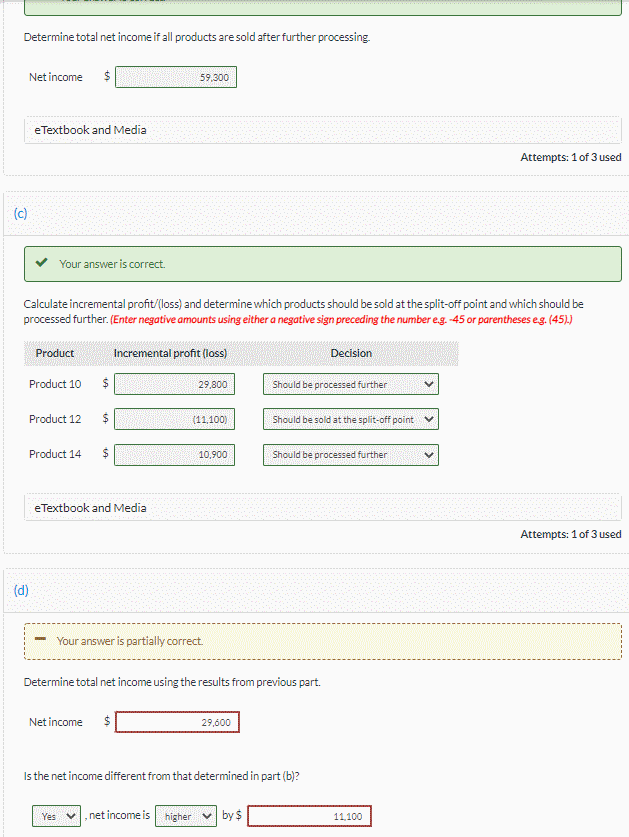The height and width of the screenshot is (837, 629).
Task: Select the Net income field showing 59,300
Action: (176, 76)
